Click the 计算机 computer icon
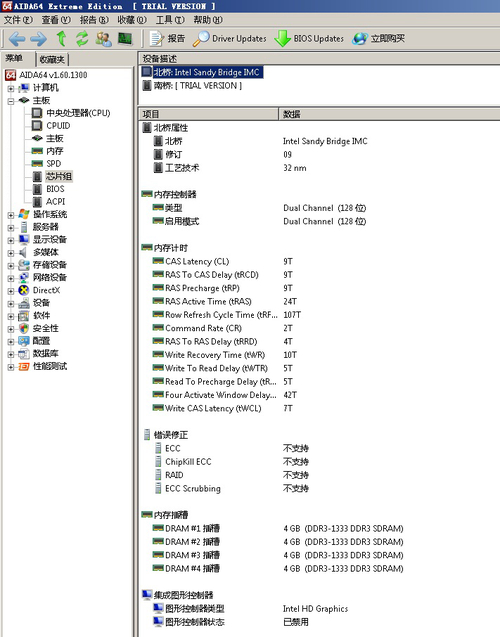The height and width of the screenshot is (637, 500). [x=24, y=88]
